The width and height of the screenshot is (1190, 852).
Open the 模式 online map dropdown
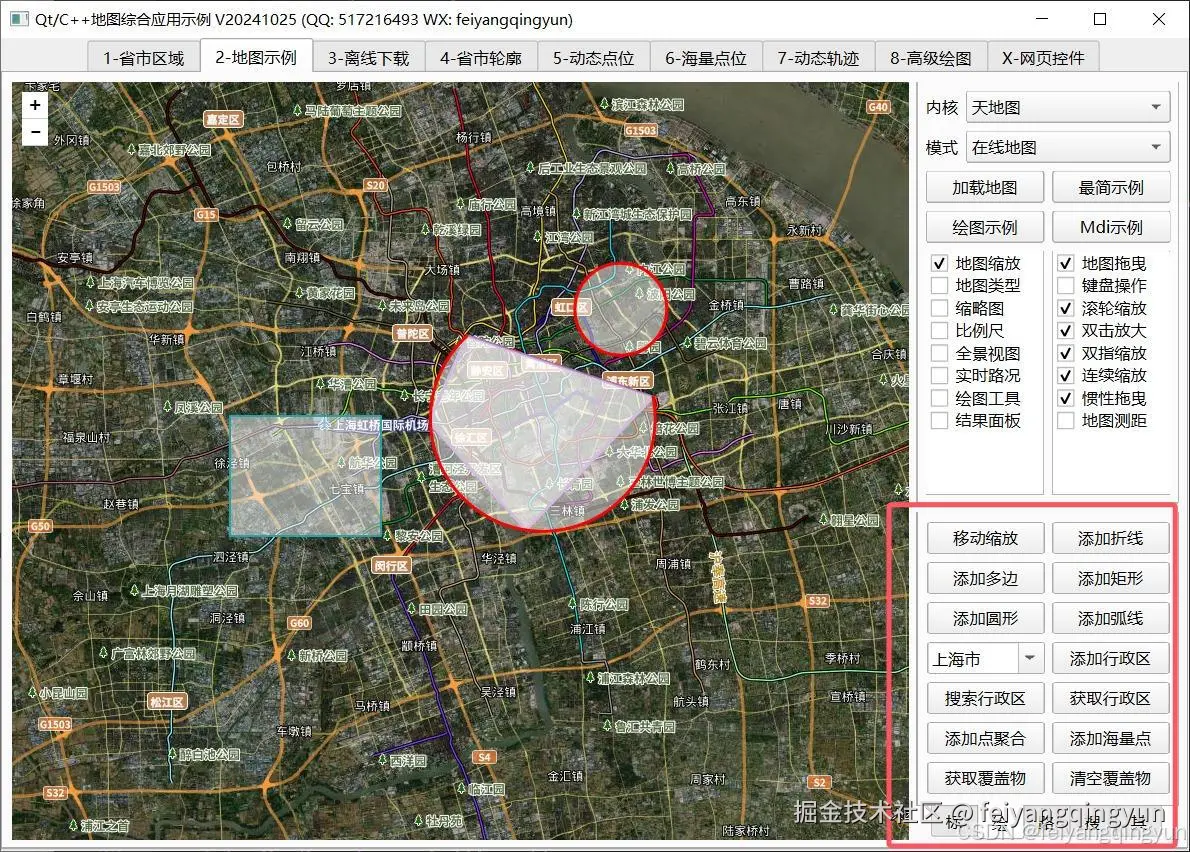click(1067, 146)
